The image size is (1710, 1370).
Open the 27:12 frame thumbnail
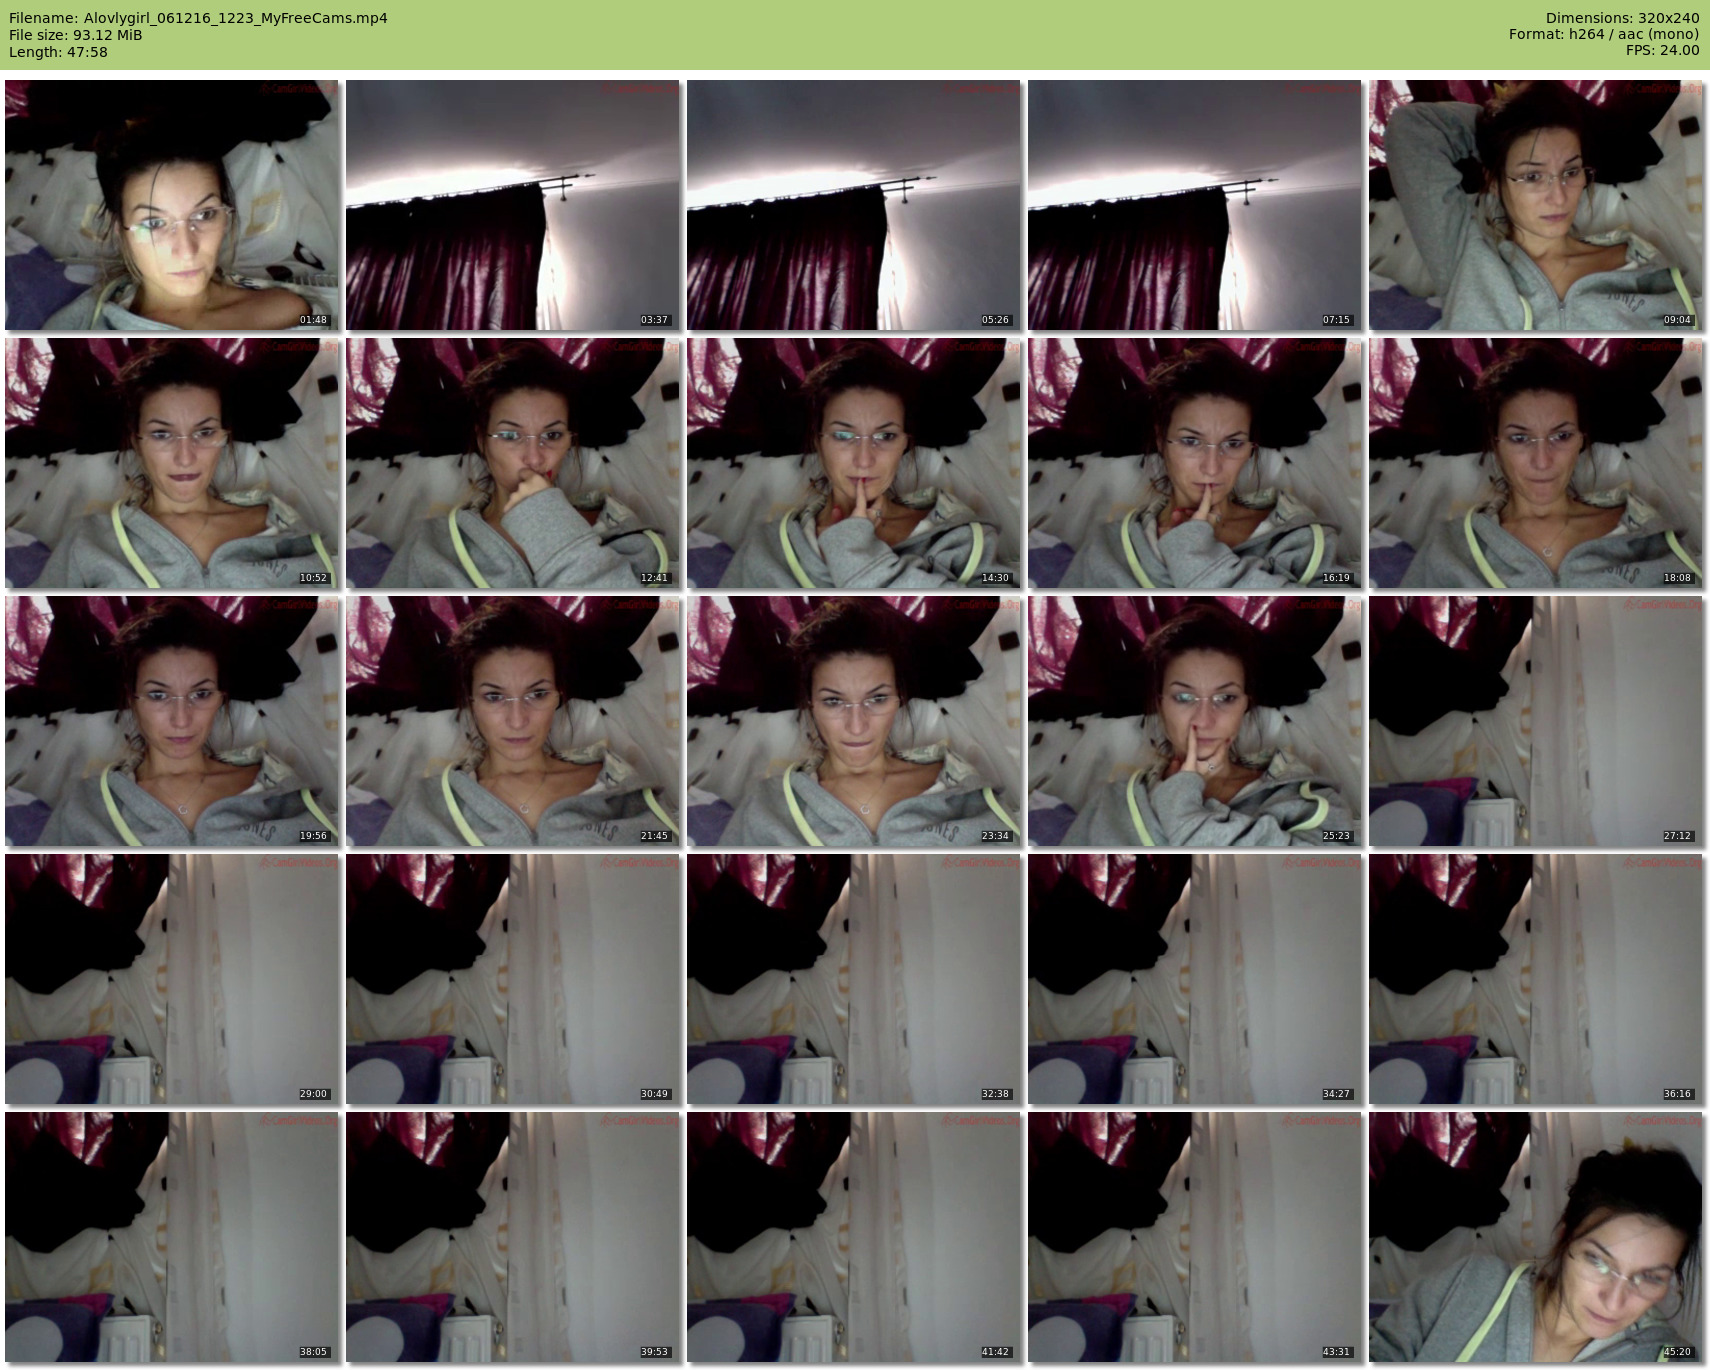coord(1536,721)
